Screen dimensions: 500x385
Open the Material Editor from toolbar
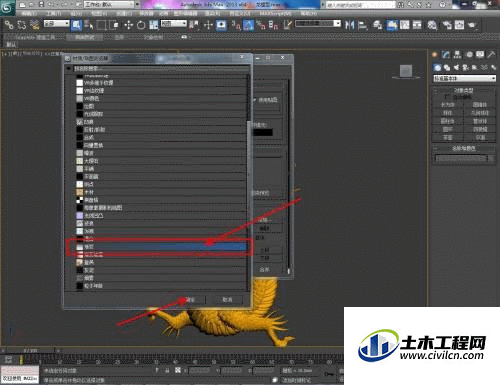point(432,25)
